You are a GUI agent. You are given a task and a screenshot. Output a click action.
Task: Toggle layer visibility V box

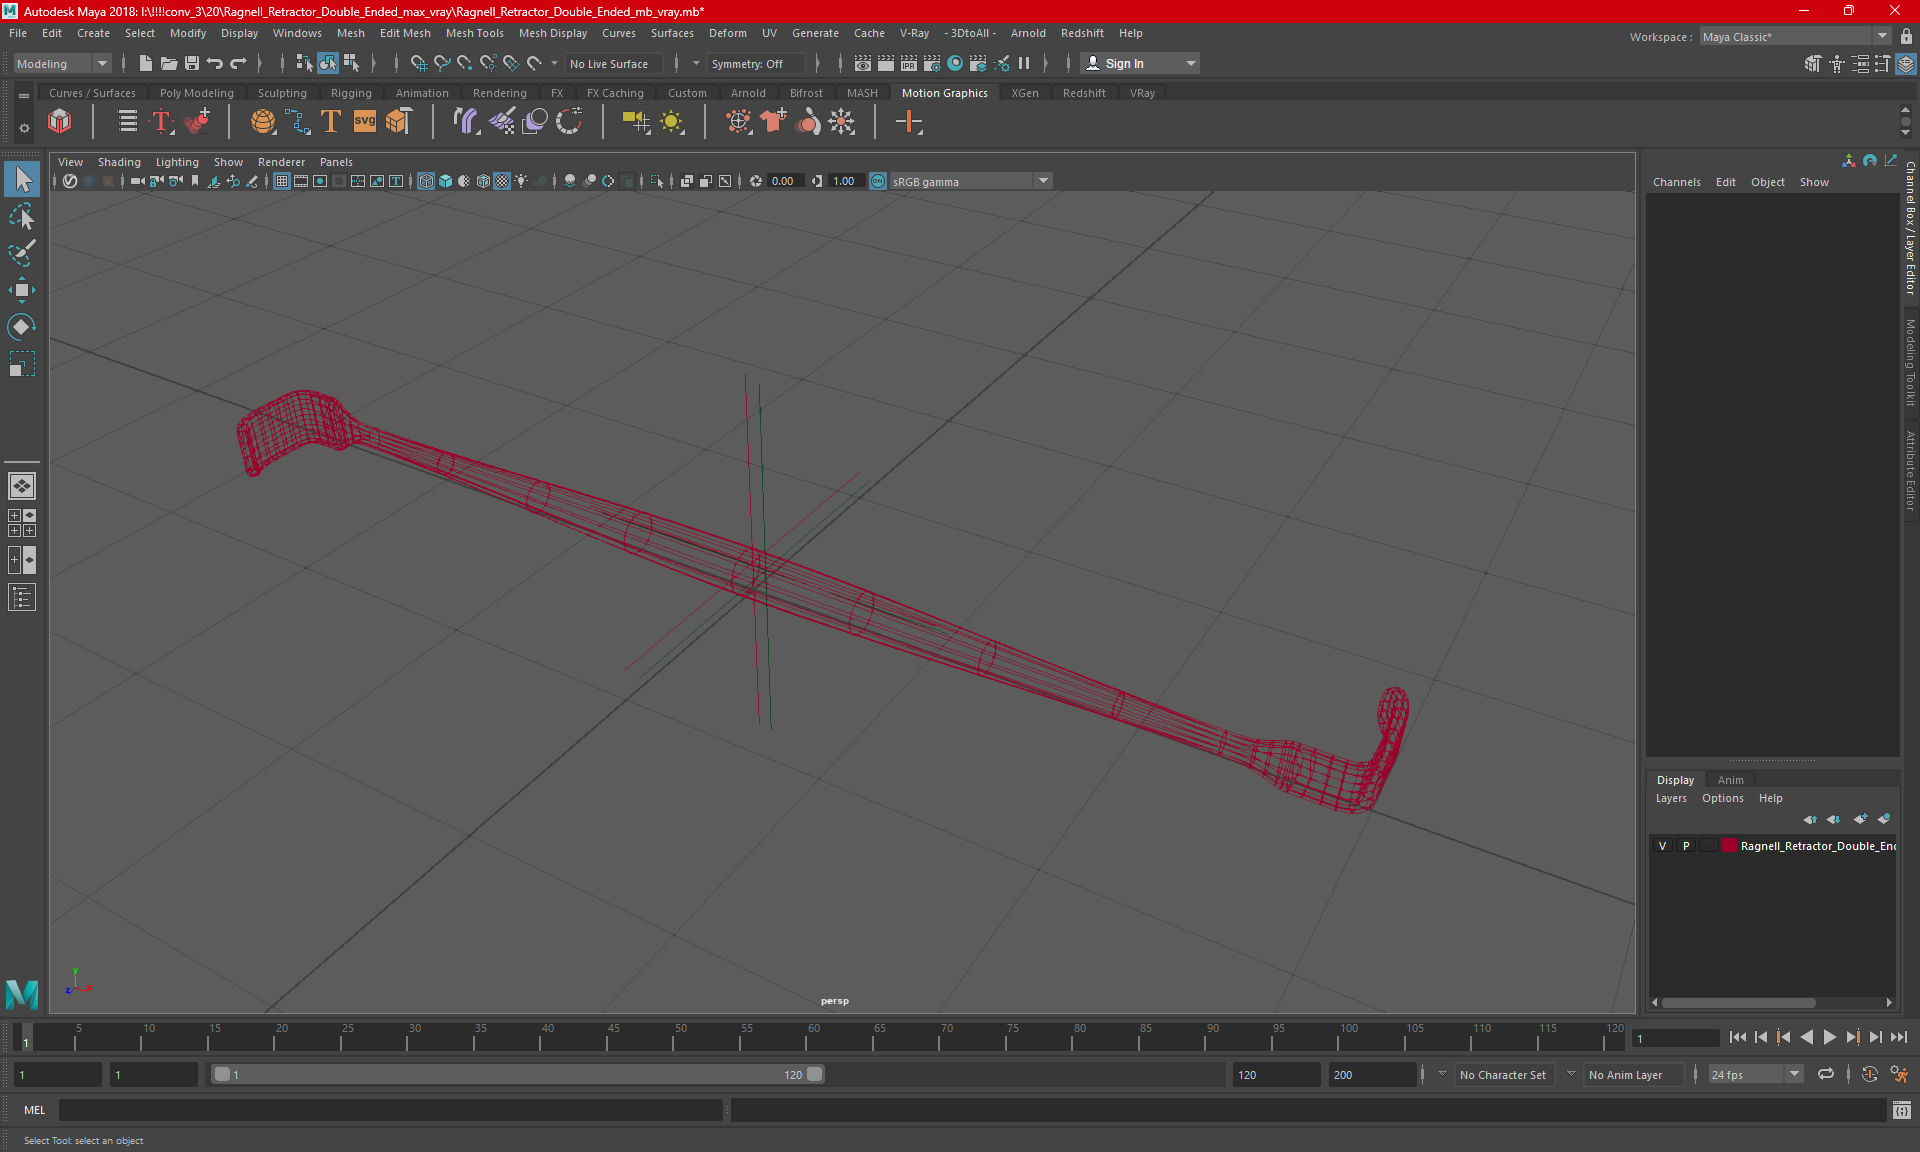(1663, 846)
